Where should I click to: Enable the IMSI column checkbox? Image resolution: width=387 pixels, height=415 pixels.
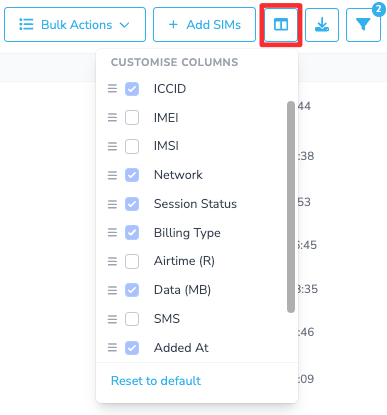pos(132,146)
